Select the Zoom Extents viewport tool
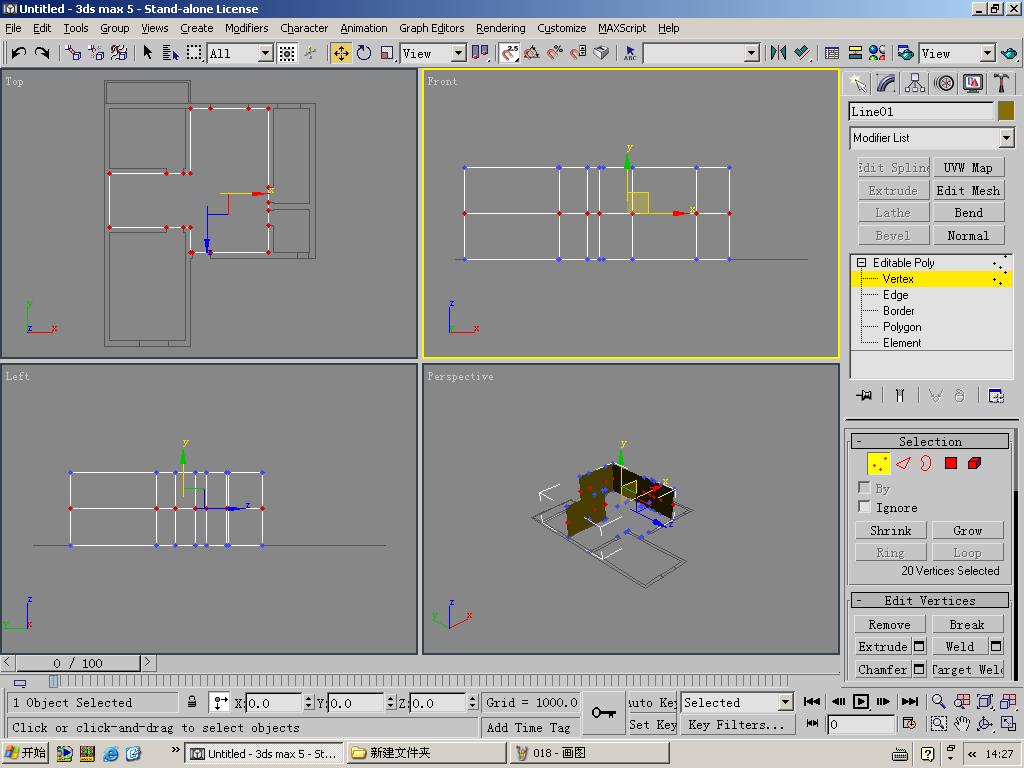Screen dimensions: 1024x768 pyautogui.click(x=984, y=702)
